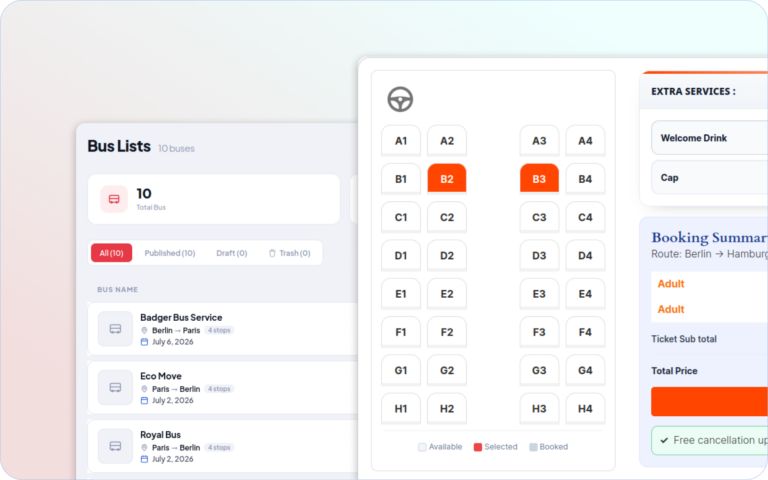The height and width of the screenshot is (480, 768).
Task: Click the 4 stops badge for Eco Move
Action: 219,389
